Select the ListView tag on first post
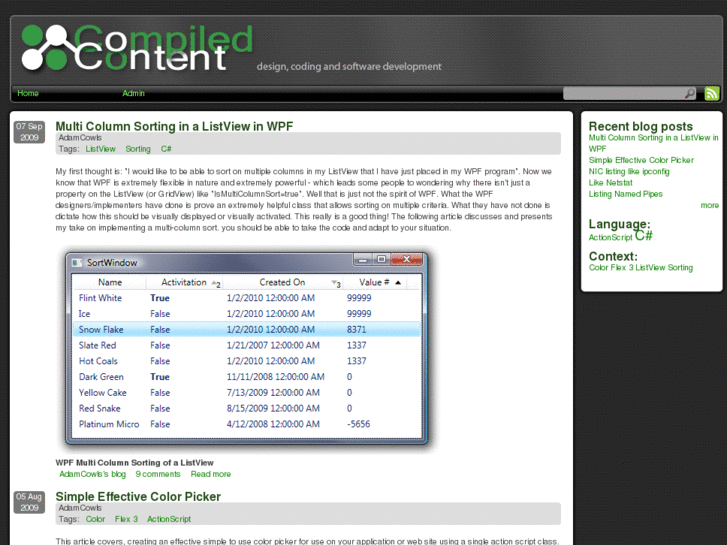This screenshot has height=545, width=727. pyautogui.click(x=100, y=149)
